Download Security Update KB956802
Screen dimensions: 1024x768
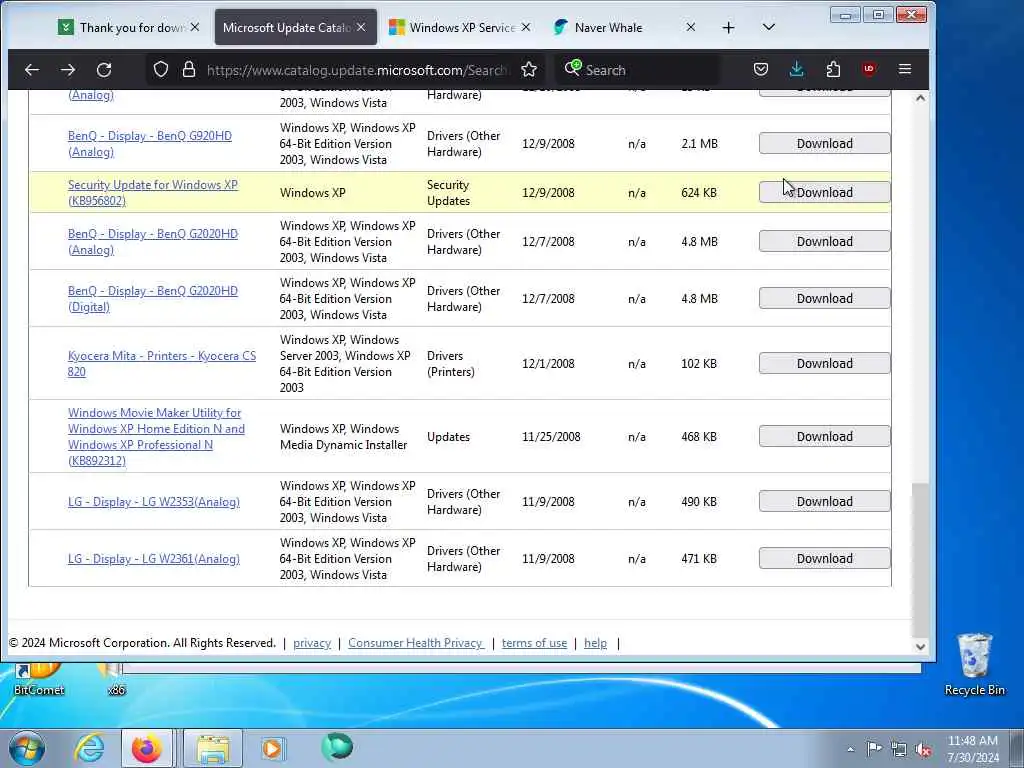tap(824, 193)
